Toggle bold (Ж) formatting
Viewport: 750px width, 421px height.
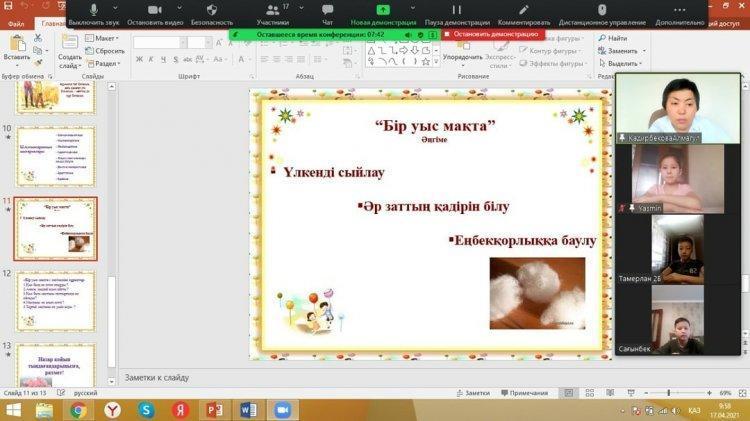pyautogui.click(x=139, y=59)
